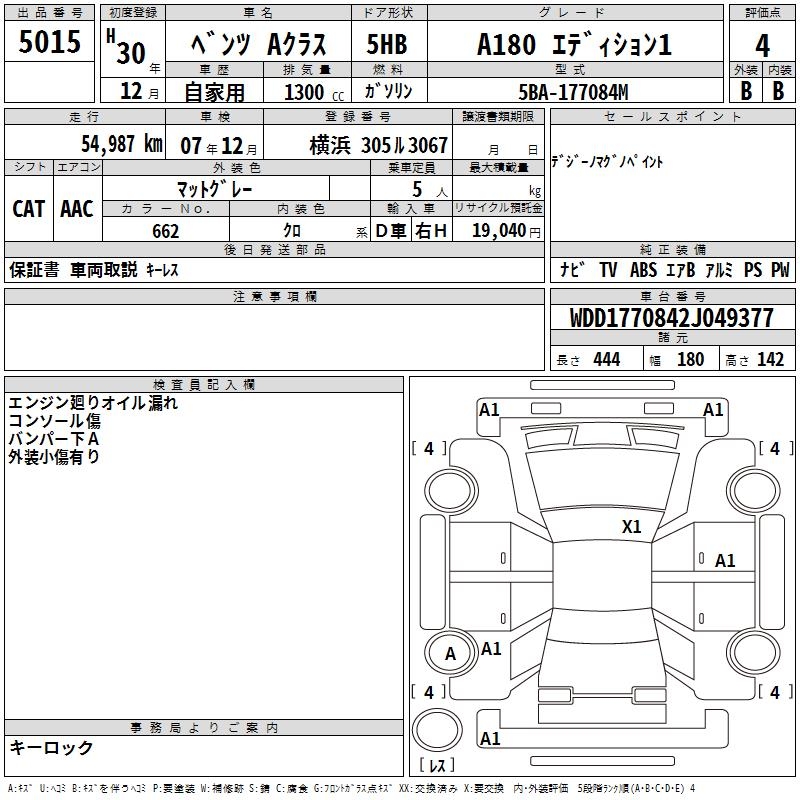Click the A mark inside rear-left wheel
Viewport: 800px width, 800px height.
(451, 654)
